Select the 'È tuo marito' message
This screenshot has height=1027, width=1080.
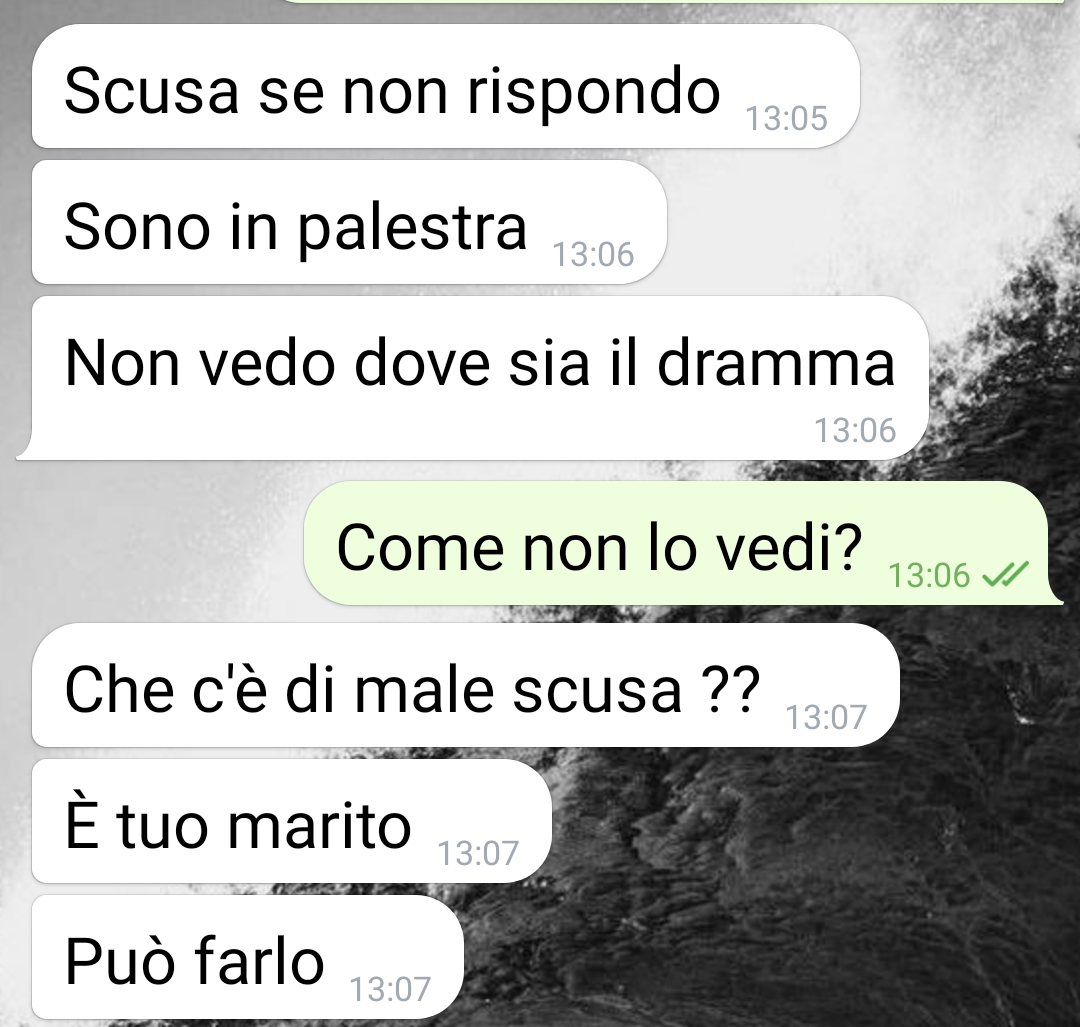pyautogui.click(x=291, y=821)
